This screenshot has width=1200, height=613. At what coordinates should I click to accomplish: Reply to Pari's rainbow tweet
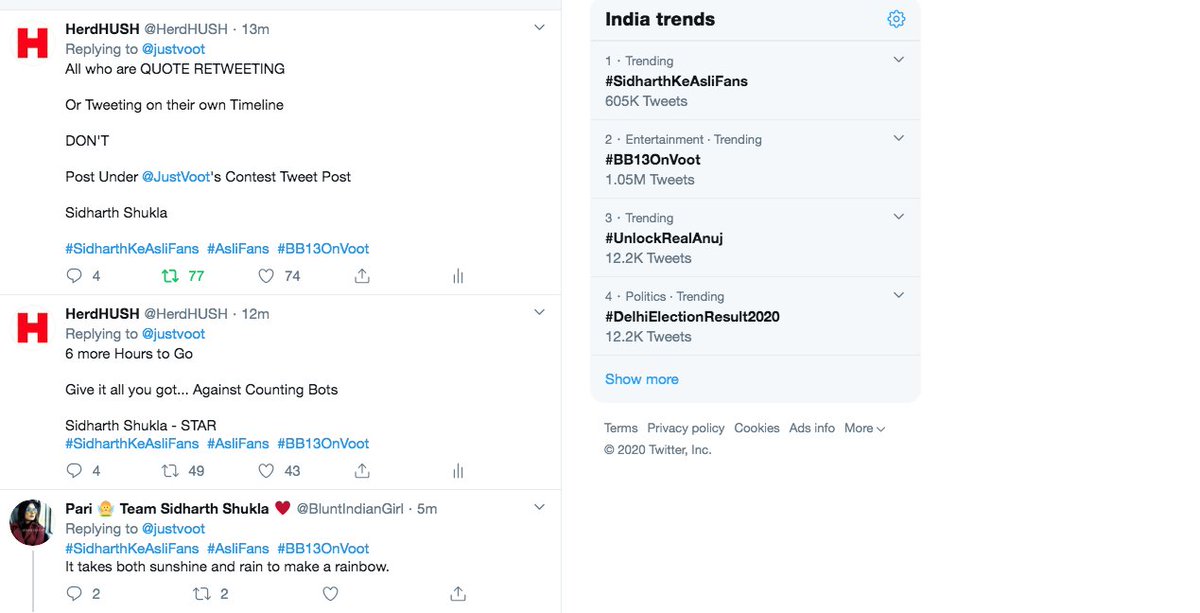pos(74,594)
